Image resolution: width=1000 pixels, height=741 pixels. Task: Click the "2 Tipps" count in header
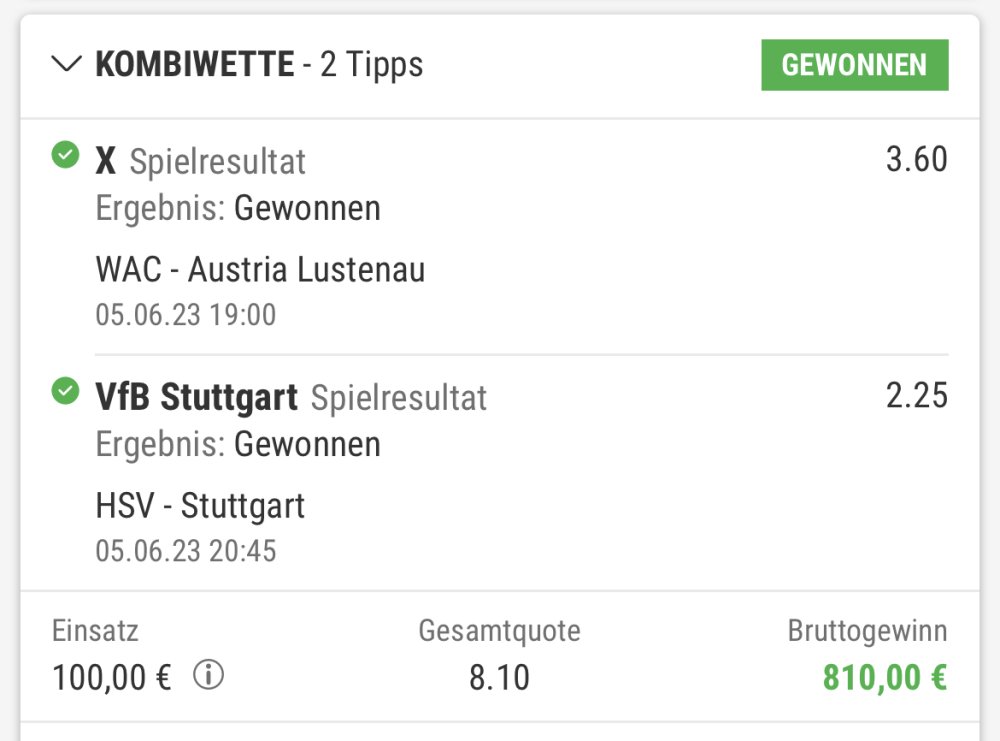[371, 65]
